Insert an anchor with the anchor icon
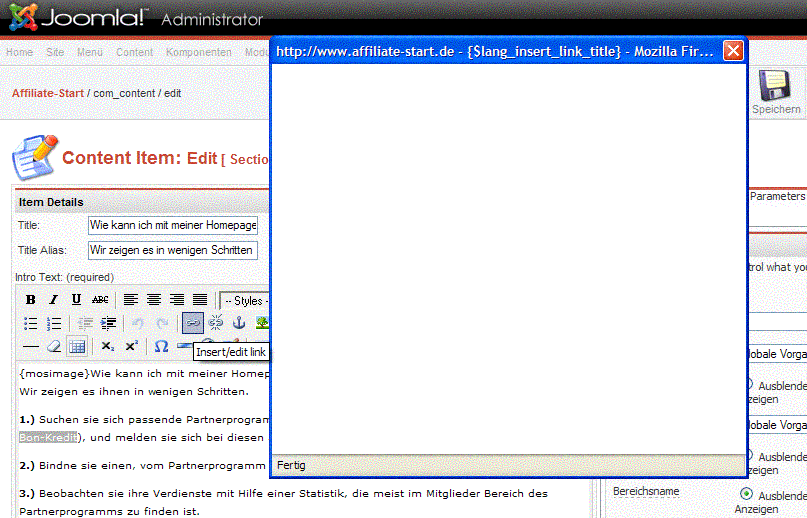The height and width of the screenshot is (518, 807). point(238,323)
